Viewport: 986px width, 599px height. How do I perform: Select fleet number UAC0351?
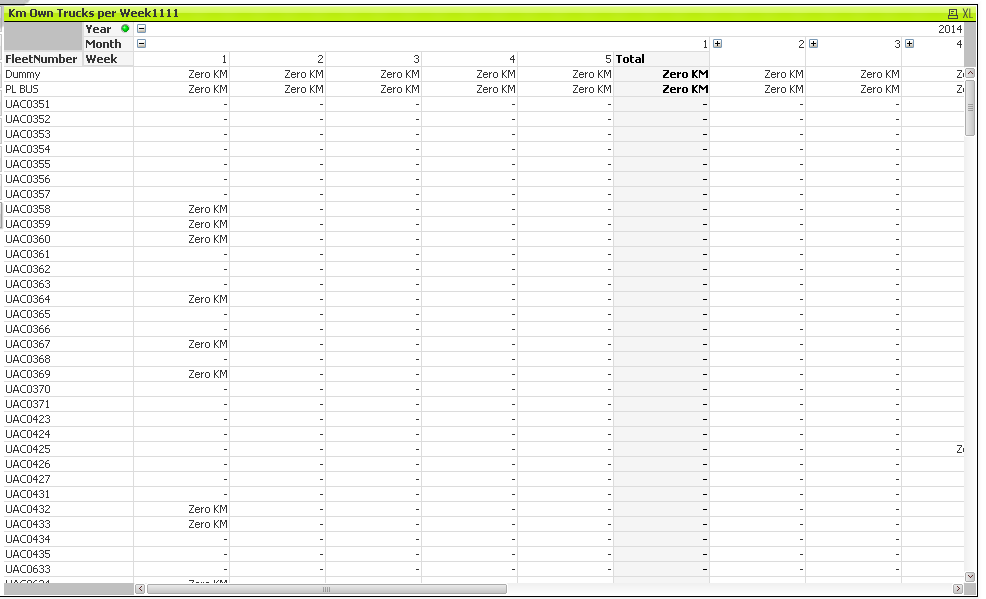[28, 104]
